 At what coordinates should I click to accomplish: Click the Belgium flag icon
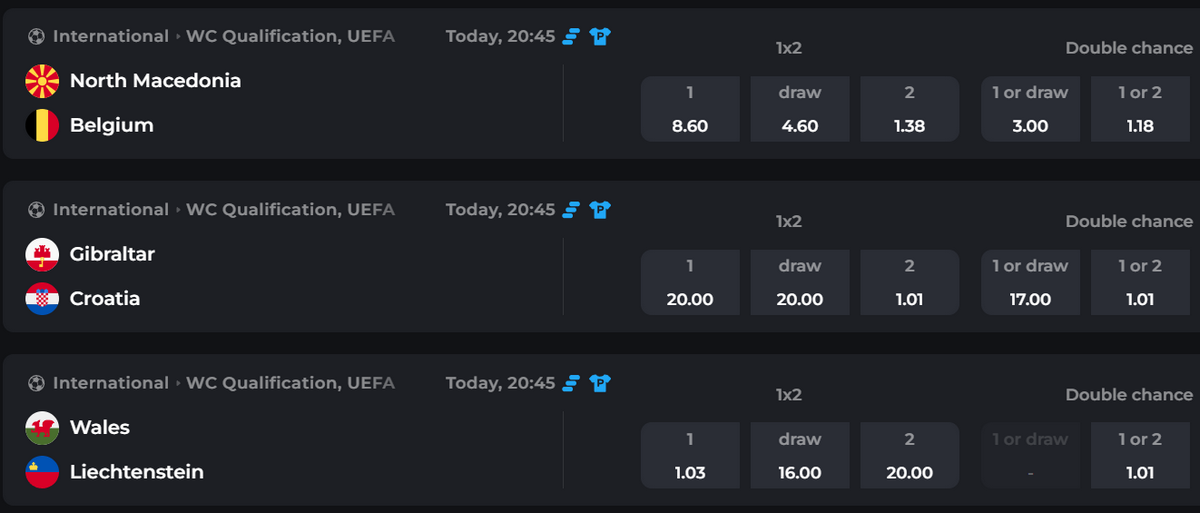[x=42, y=125]
